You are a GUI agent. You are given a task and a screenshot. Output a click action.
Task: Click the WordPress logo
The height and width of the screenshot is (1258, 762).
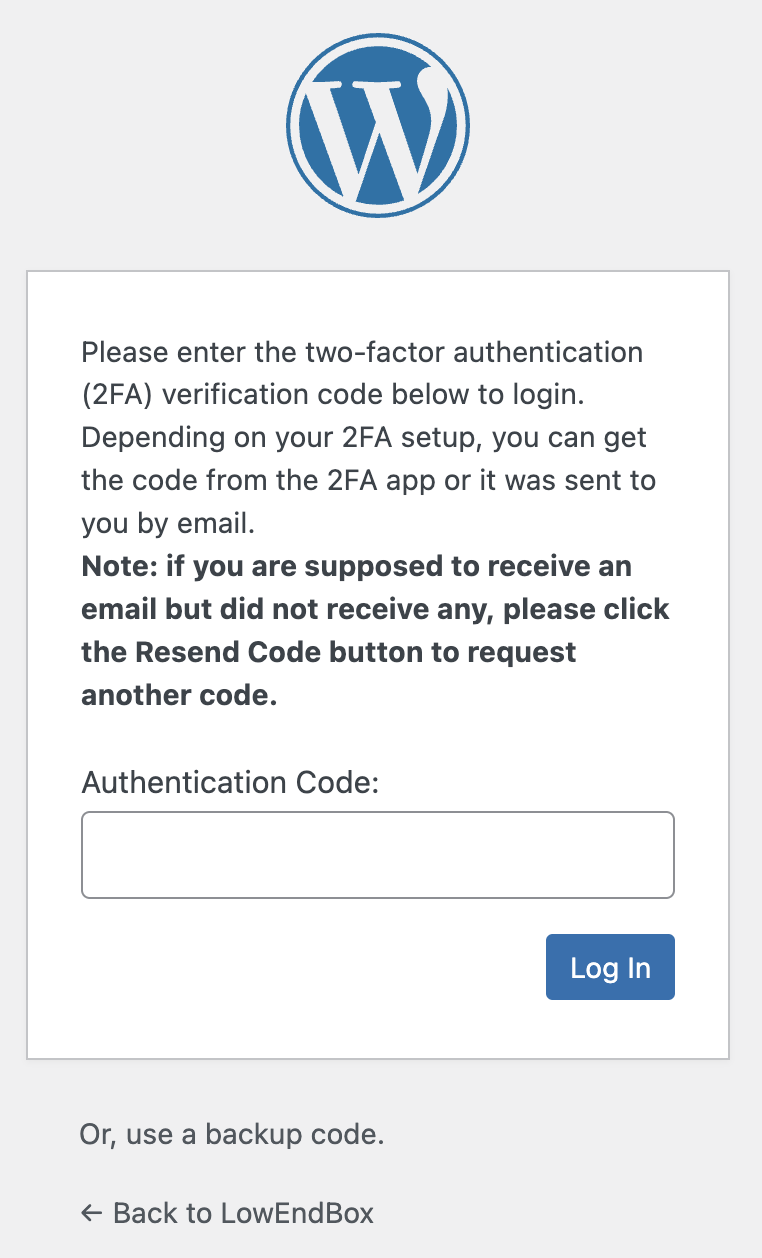point(378,125)
